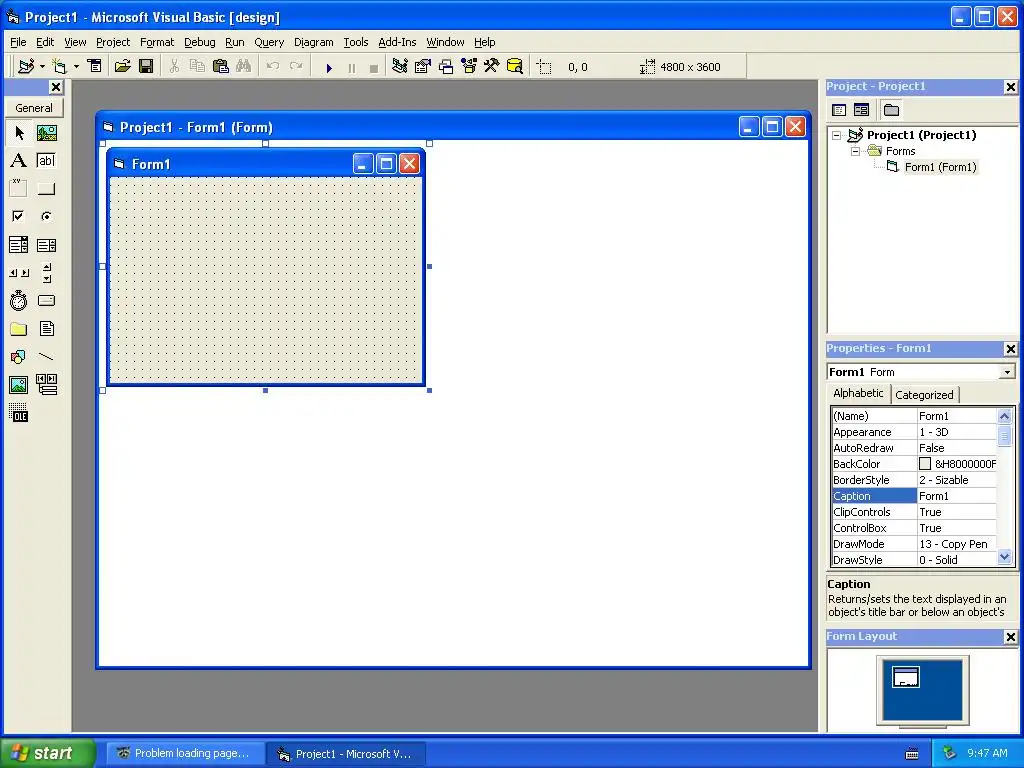Viewport: 1024px width, 768px height.
Task: Switch to Problem loading page taskbar item
Action: click(185, 754)
